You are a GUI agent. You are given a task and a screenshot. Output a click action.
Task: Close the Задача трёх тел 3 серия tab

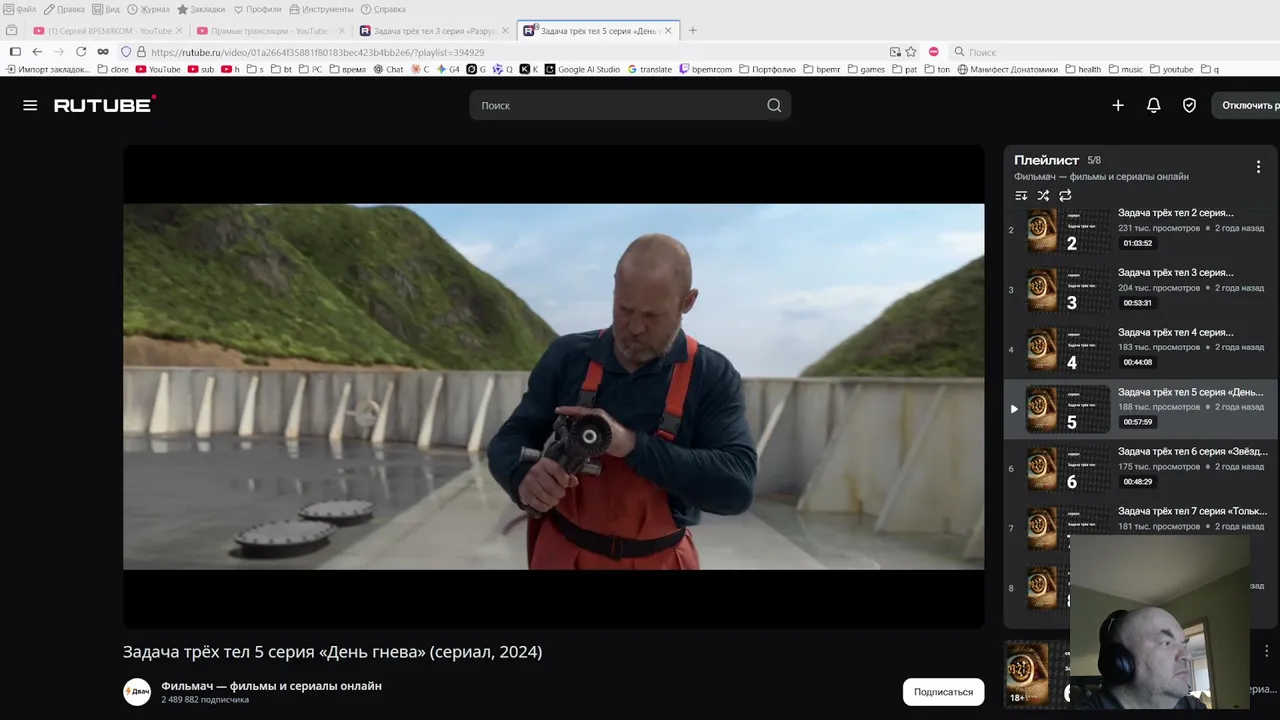505,31
